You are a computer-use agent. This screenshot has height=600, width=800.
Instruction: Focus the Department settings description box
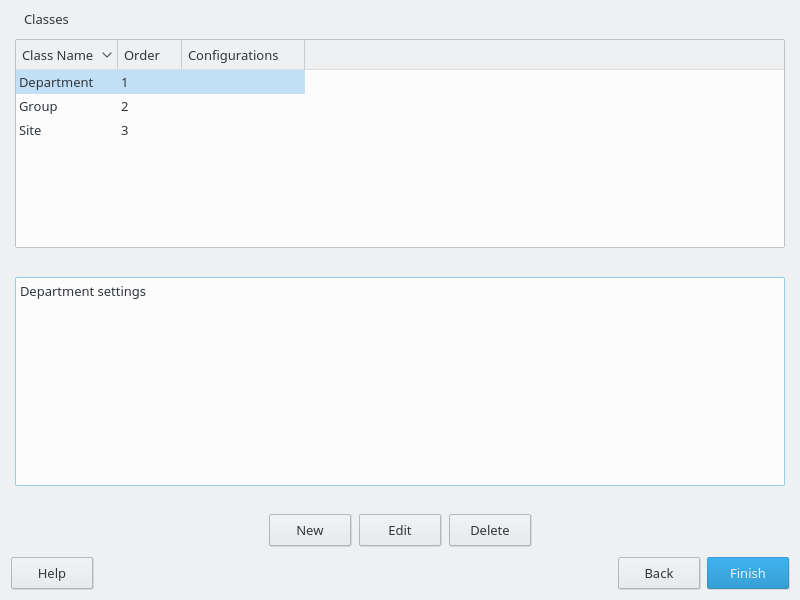(x=400, y=382)
